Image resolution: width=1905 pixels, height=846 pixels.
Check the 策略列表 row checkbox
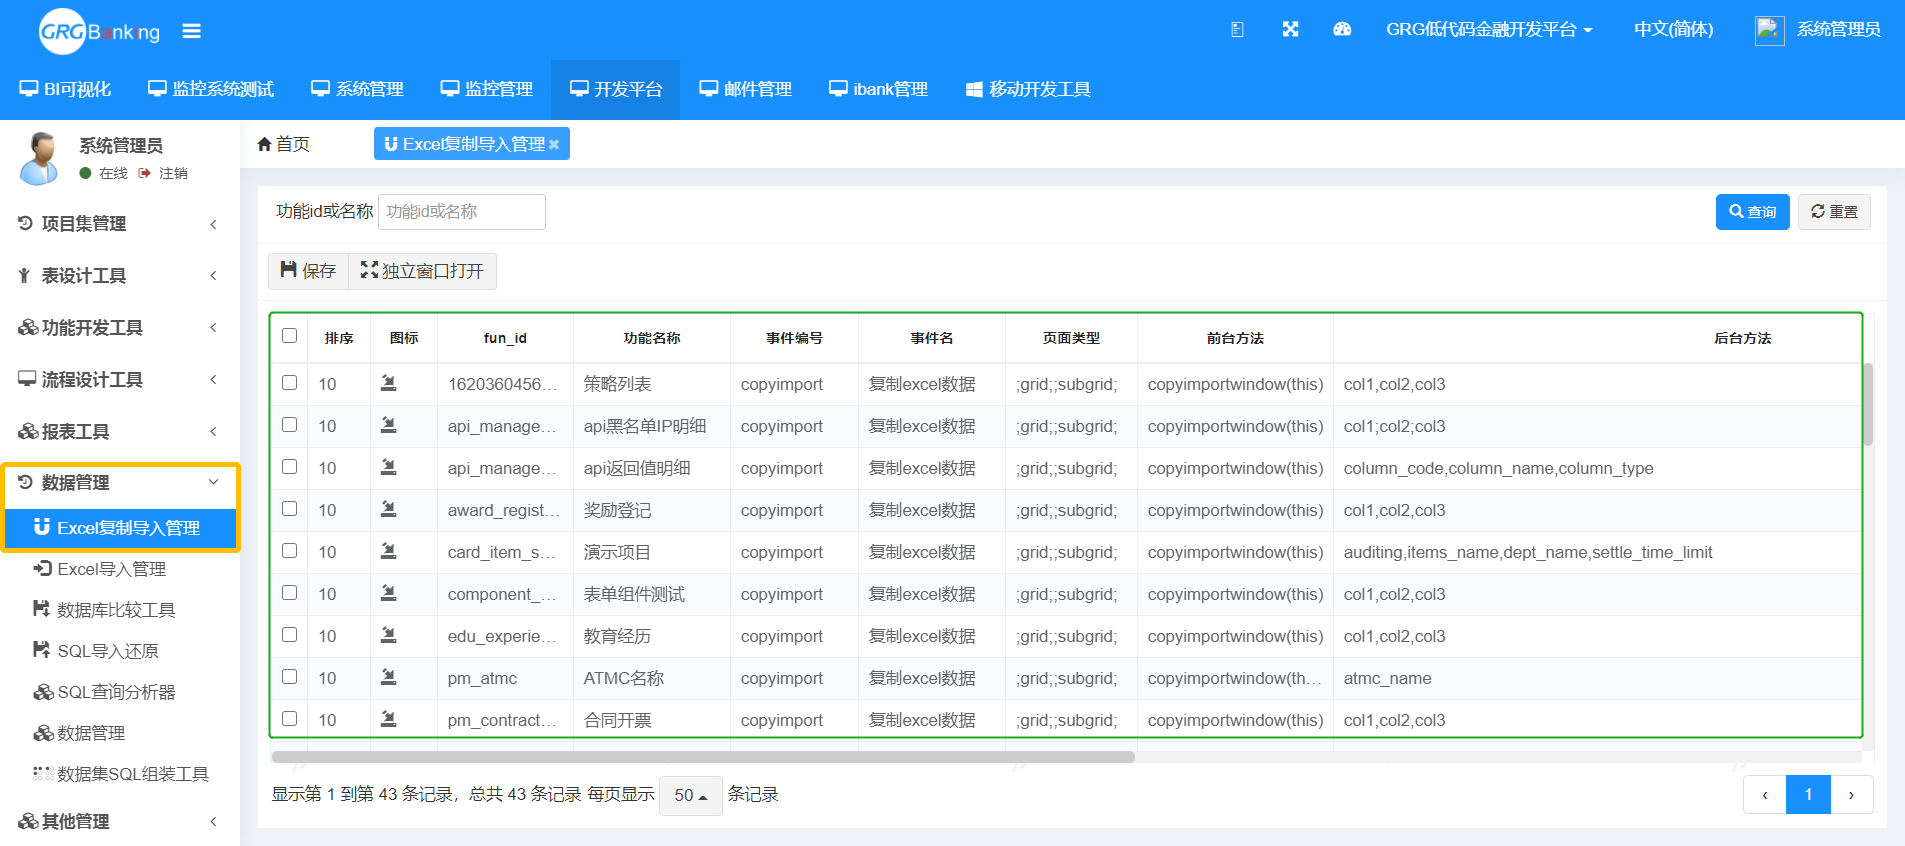click(290, 383)
